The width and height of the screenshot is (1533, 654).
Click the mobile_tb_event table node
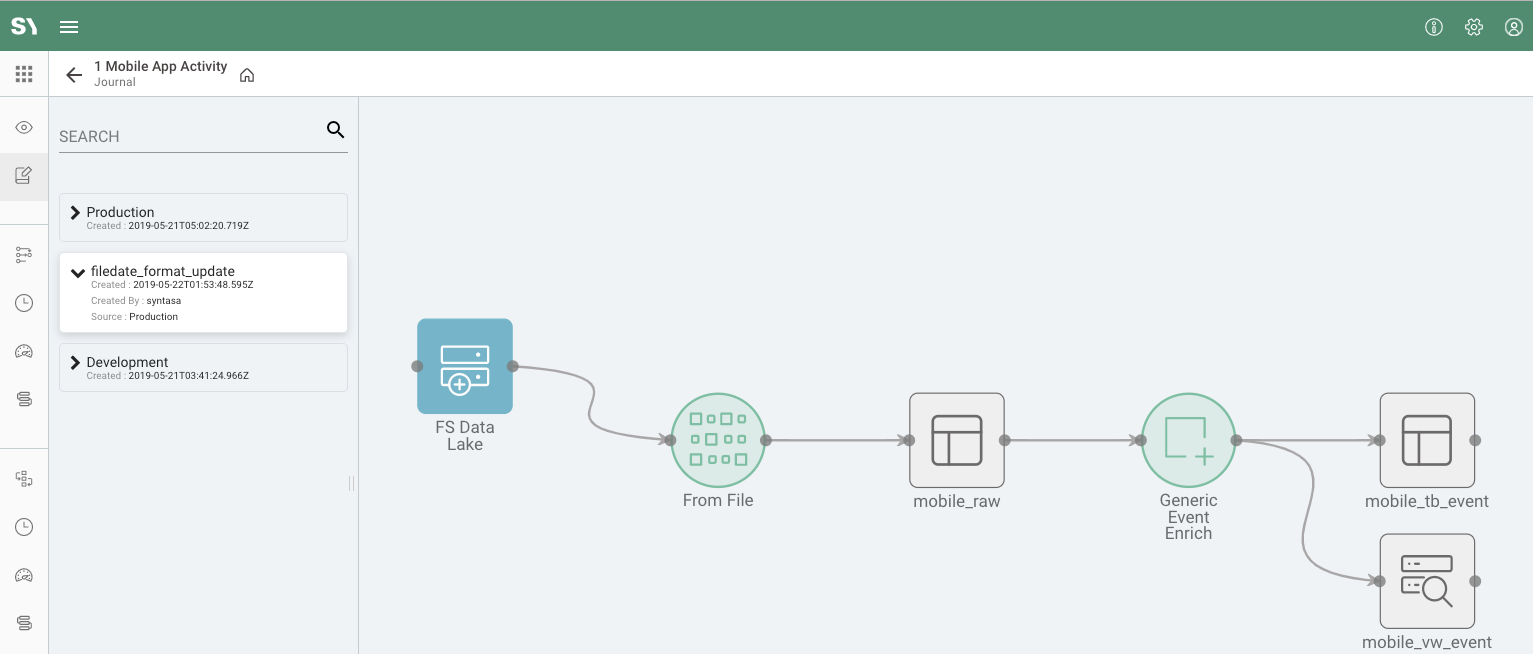pos(1427,440)
